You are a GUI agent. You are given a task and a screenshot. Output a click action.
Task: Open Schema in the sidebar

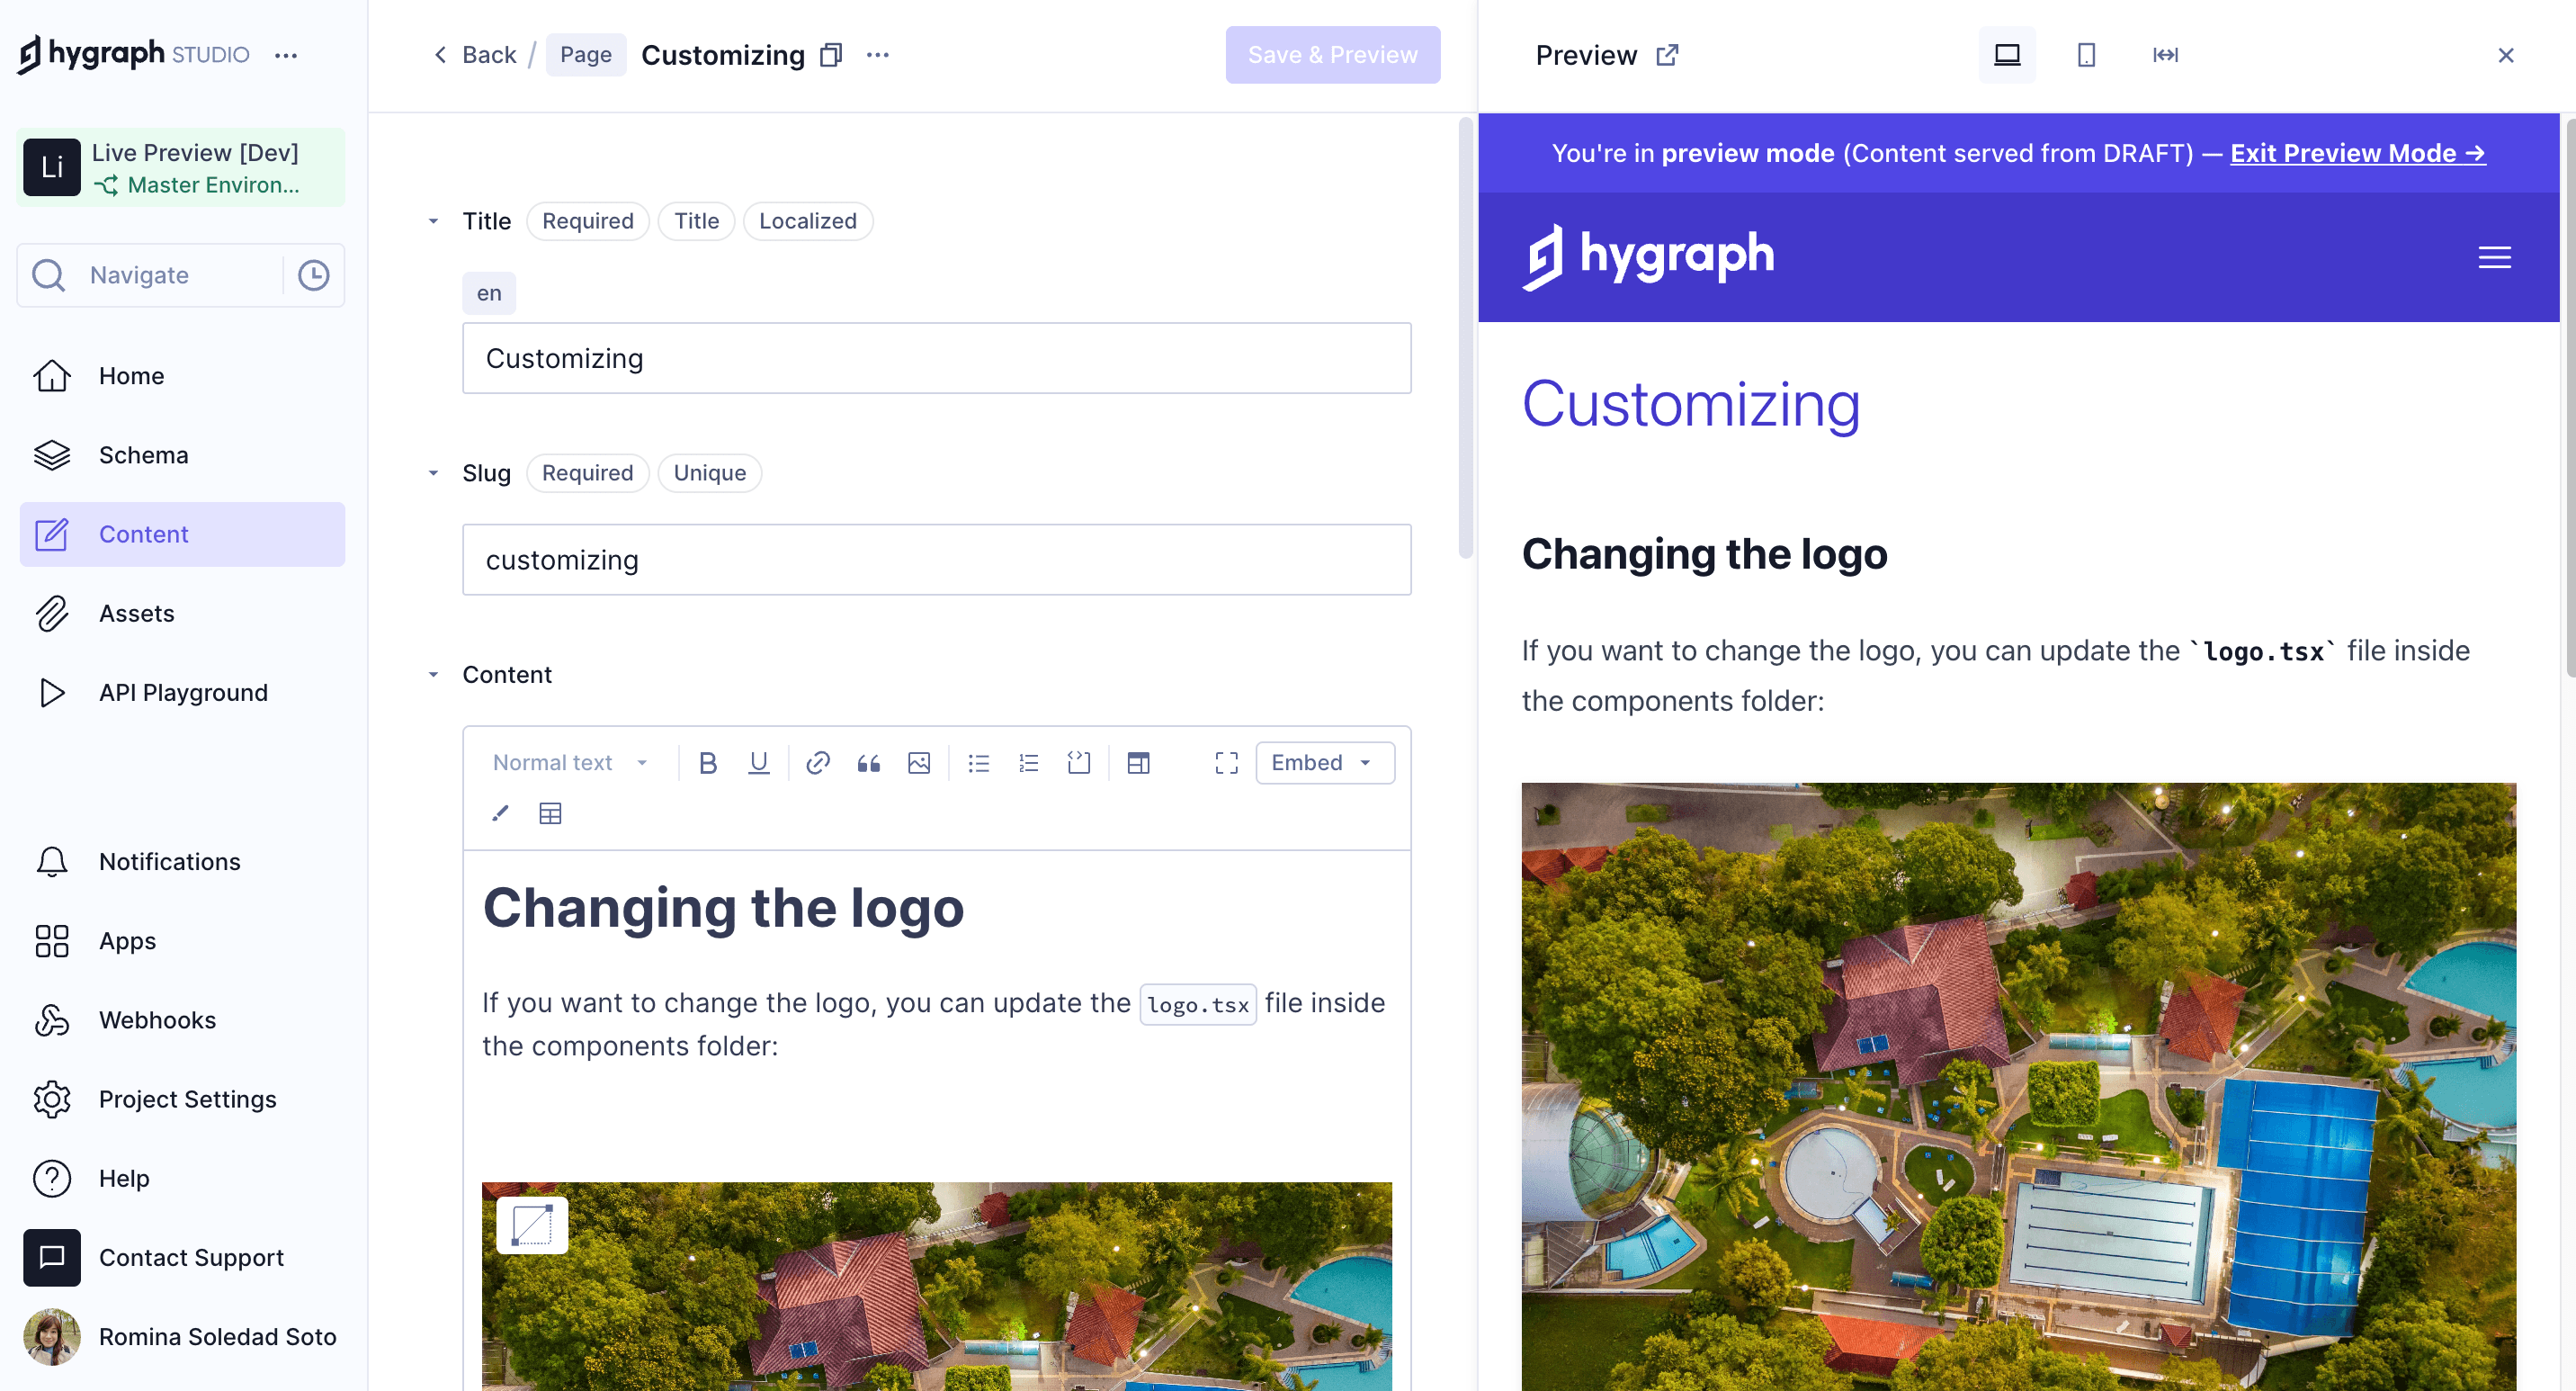pos(143,455)
